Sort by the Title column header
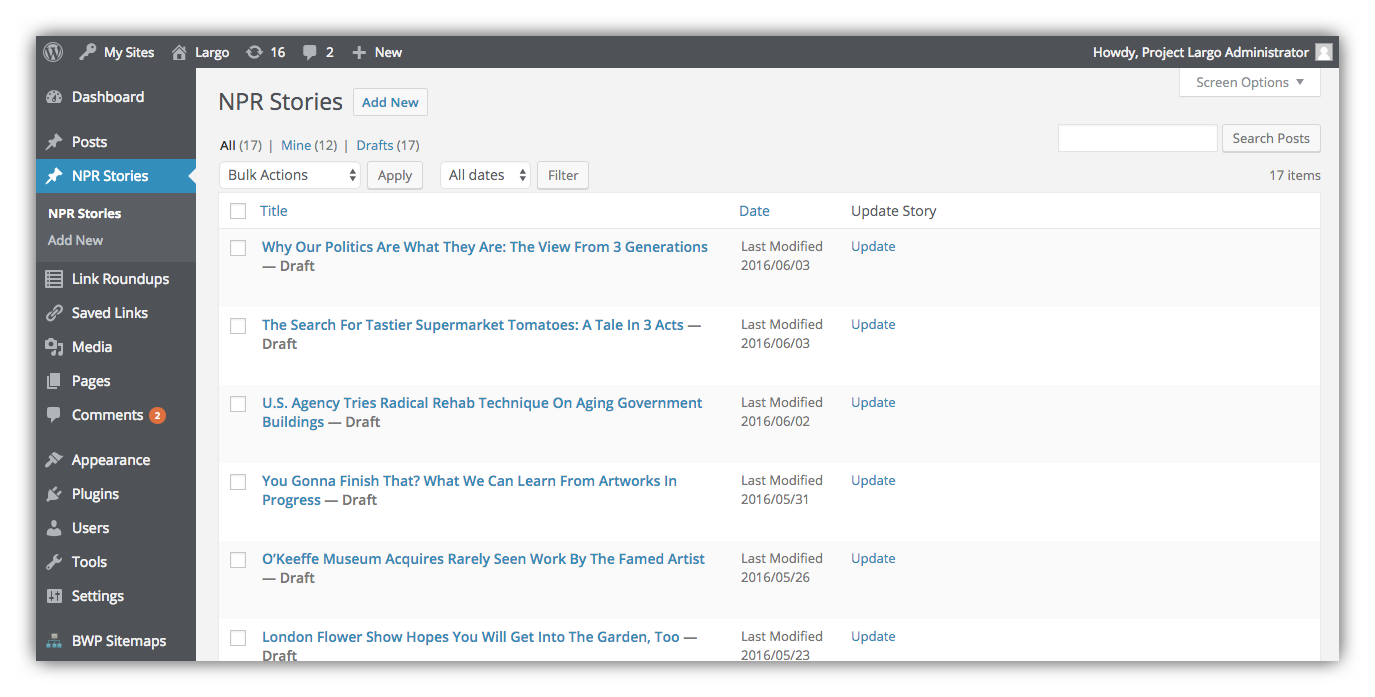 click(x=274, y=211)
